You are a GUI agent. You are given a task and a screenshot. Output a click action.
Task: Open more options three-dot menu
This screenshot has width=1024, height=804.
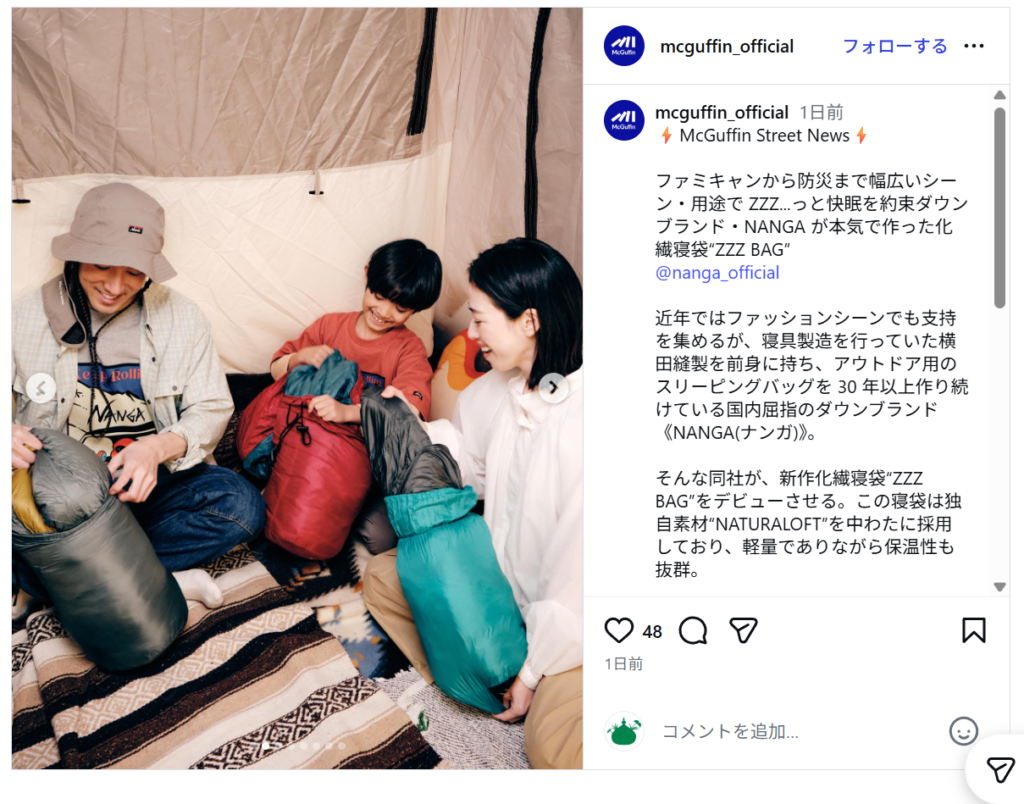coord(974,46)
